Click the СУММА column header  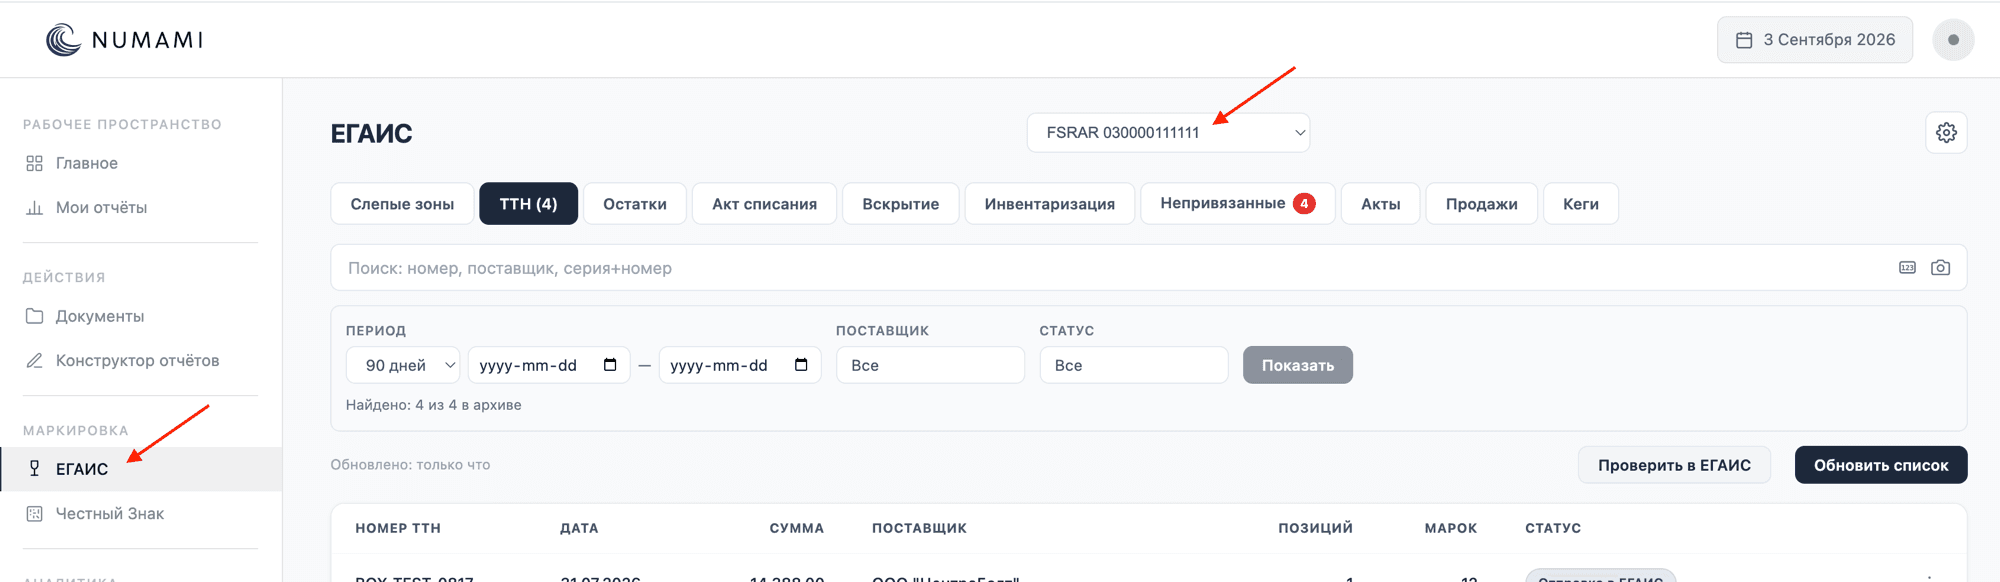point(797,528)
